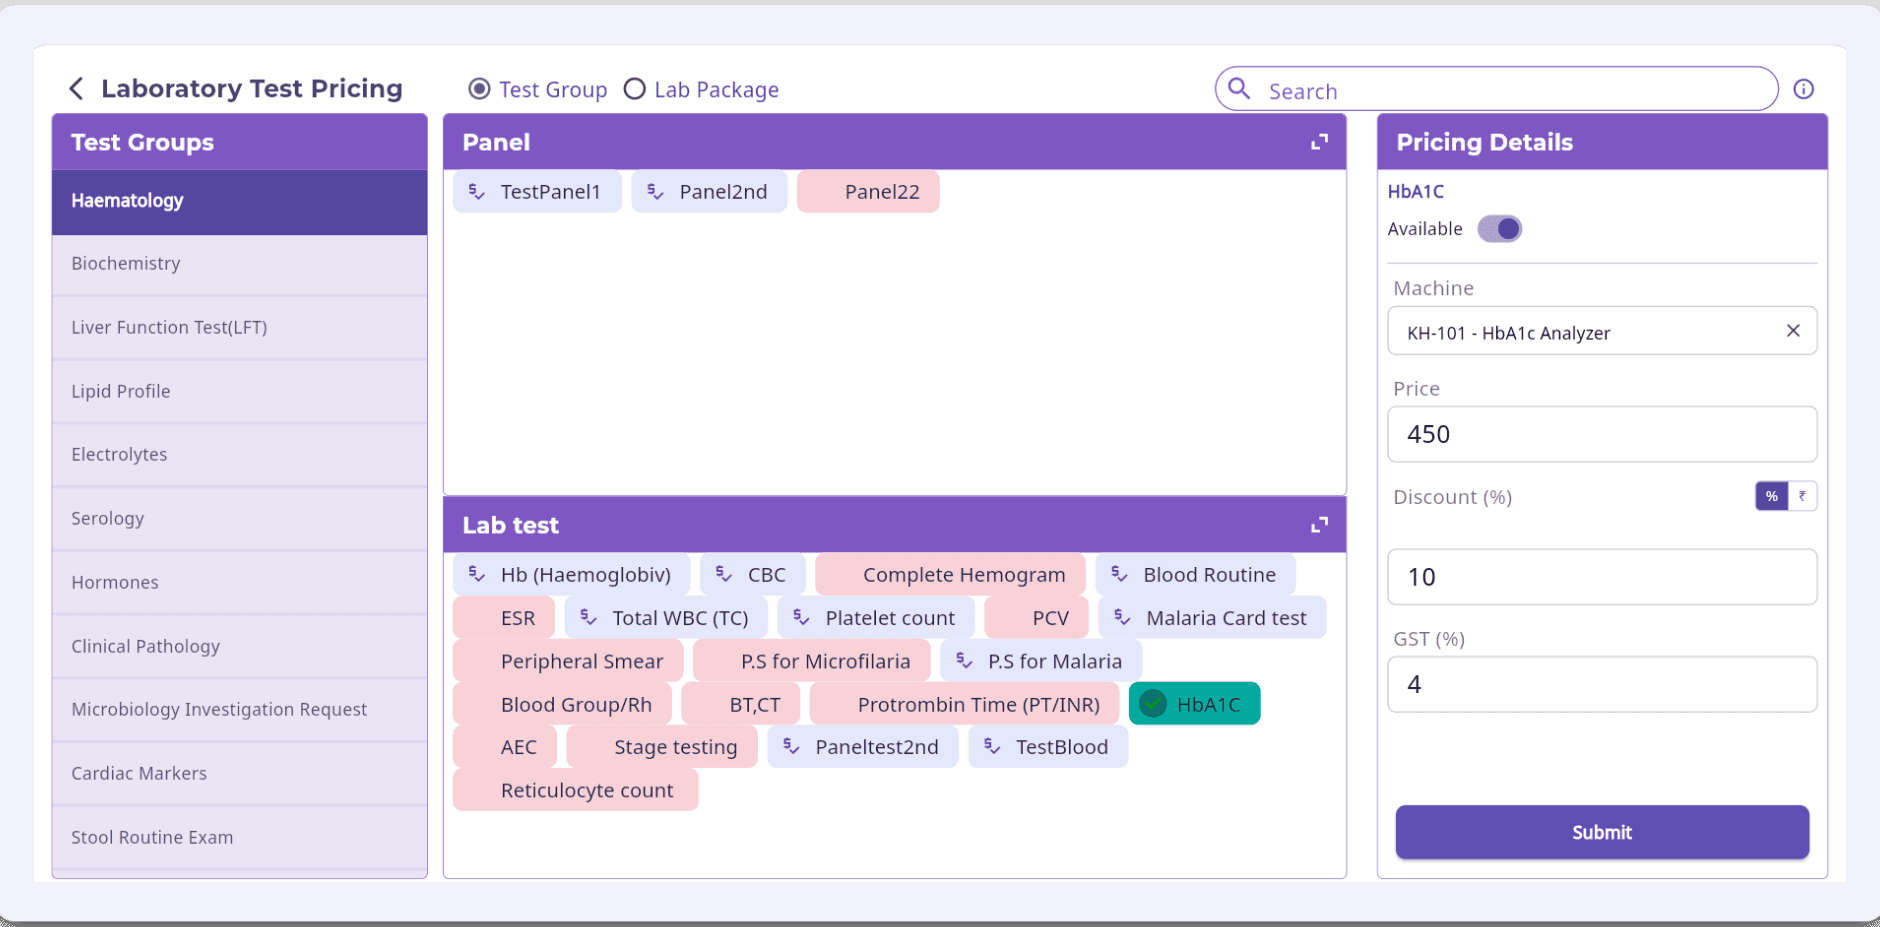The height and width of the screenshot is (927, 1880).
Task: Select the Complete Hemogram lab test
Action: pos(950,574)
